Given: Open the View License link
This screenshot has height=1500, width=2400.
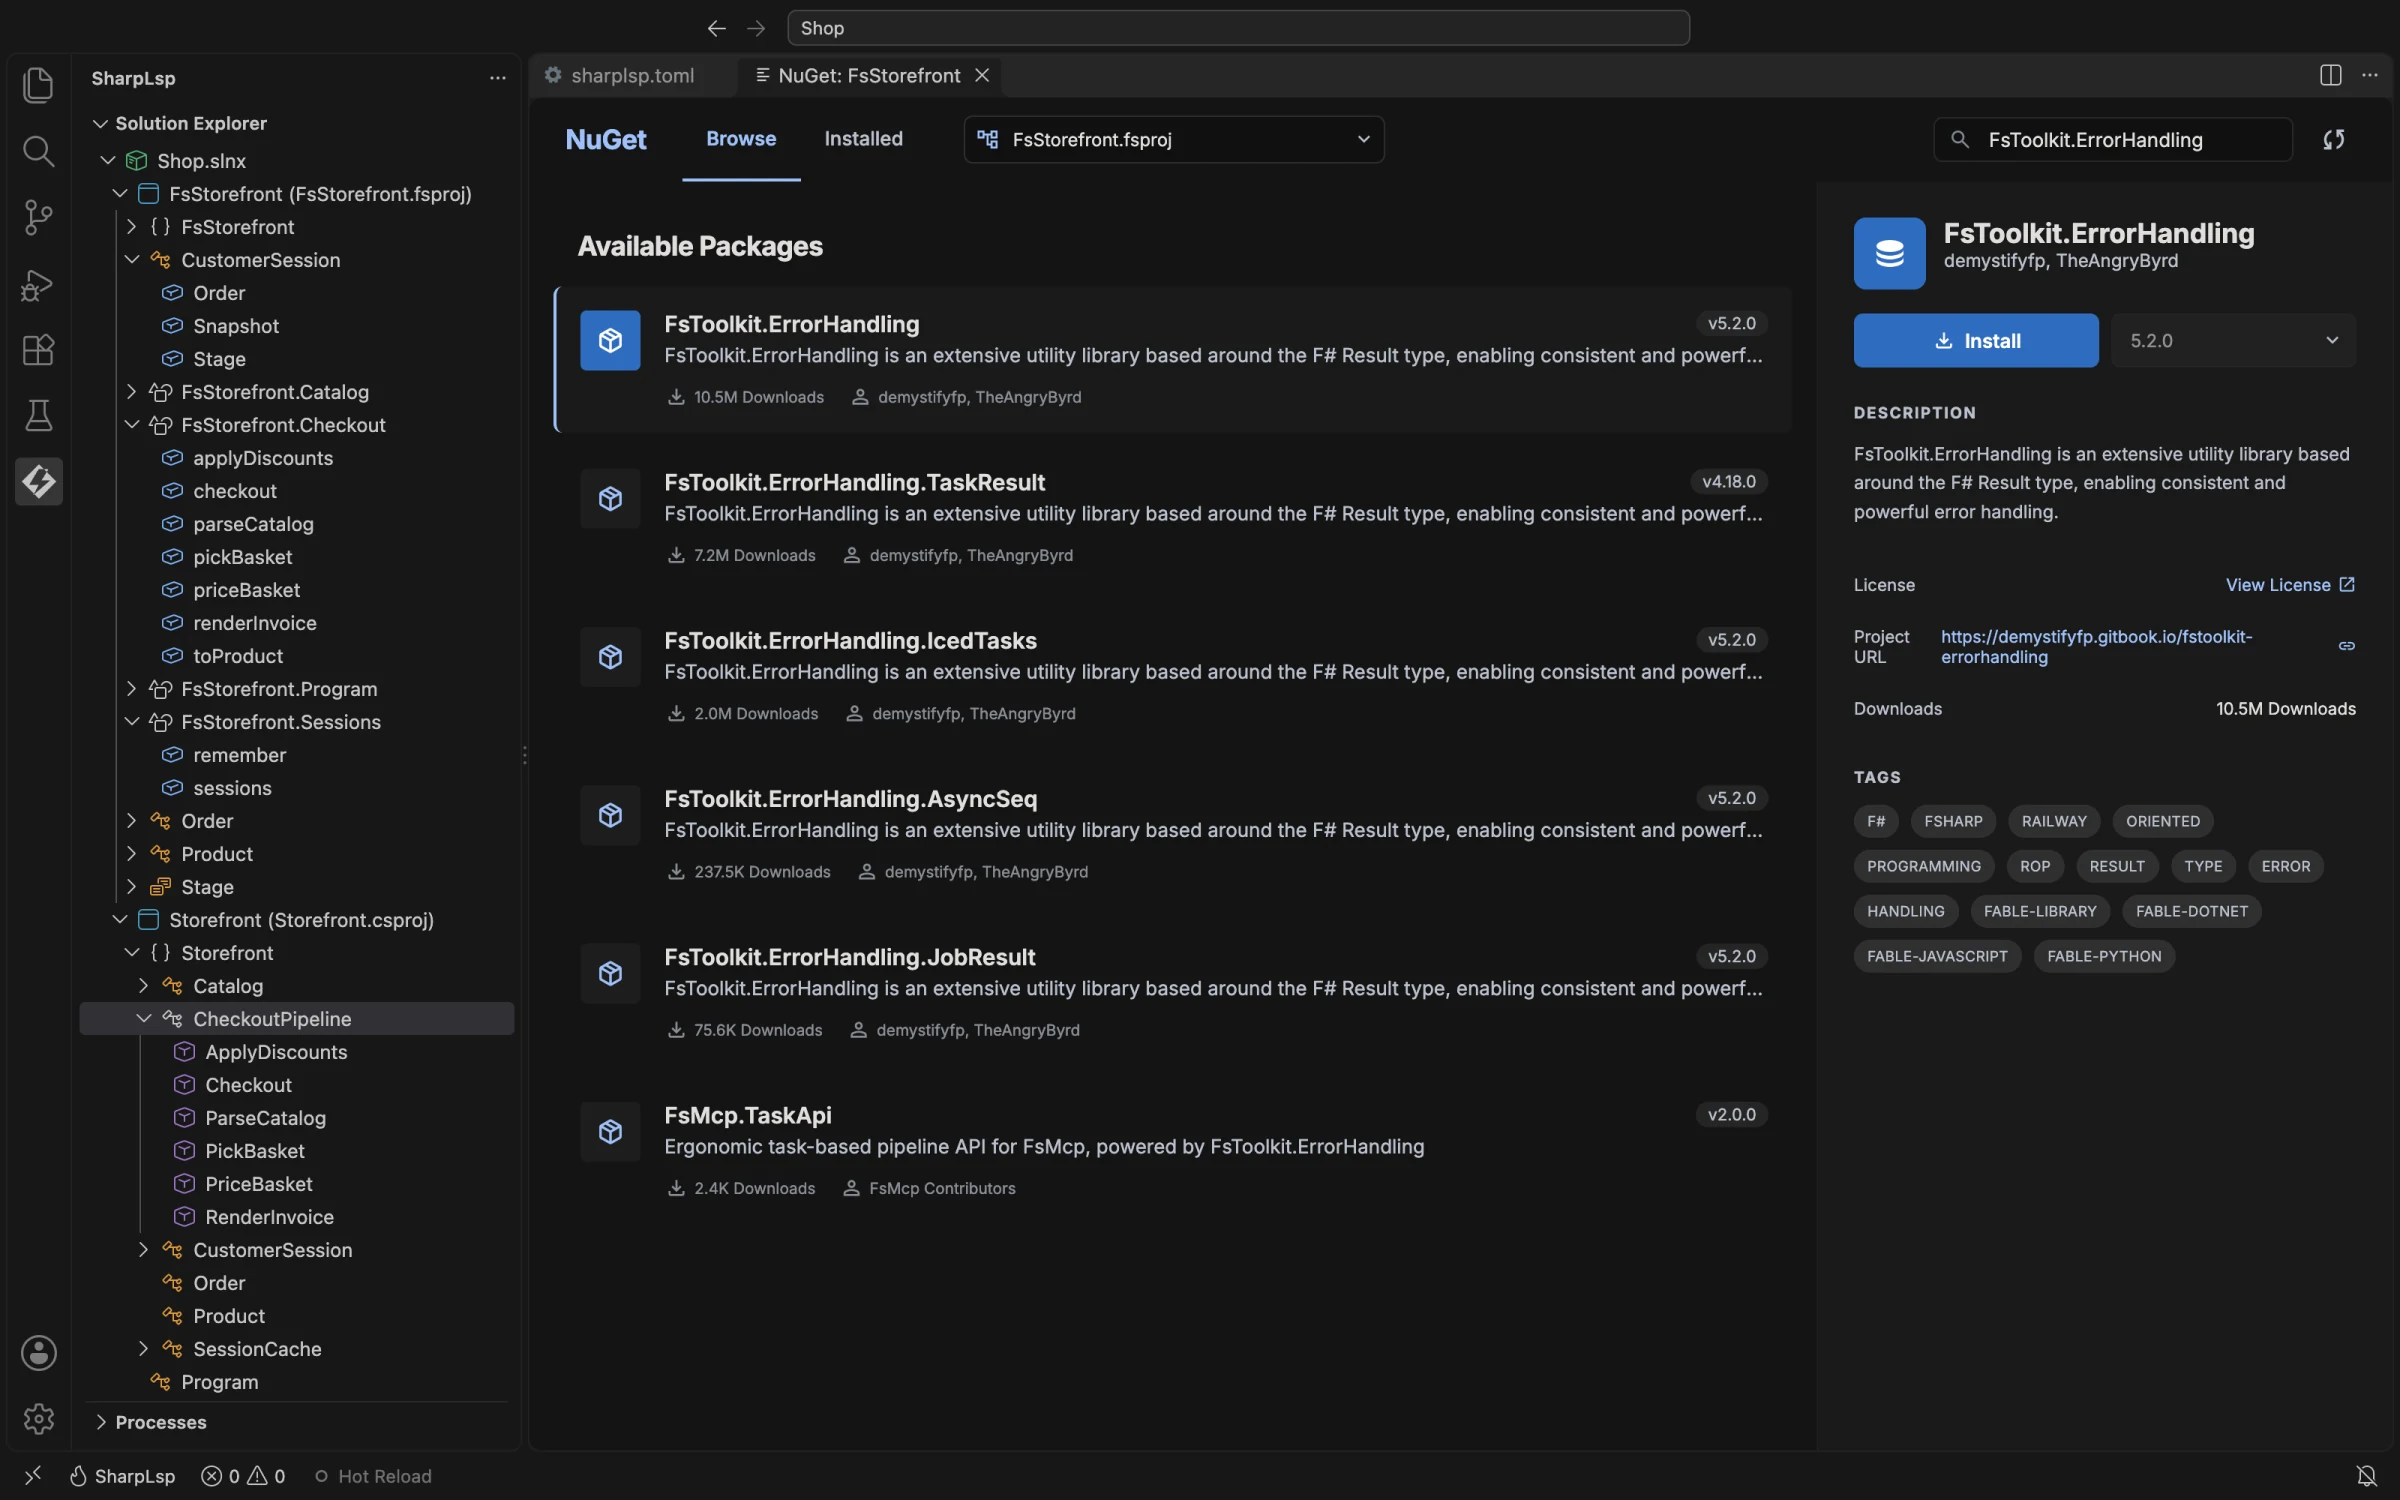Looking at the screenshot, I should [x=2290, y=585].
